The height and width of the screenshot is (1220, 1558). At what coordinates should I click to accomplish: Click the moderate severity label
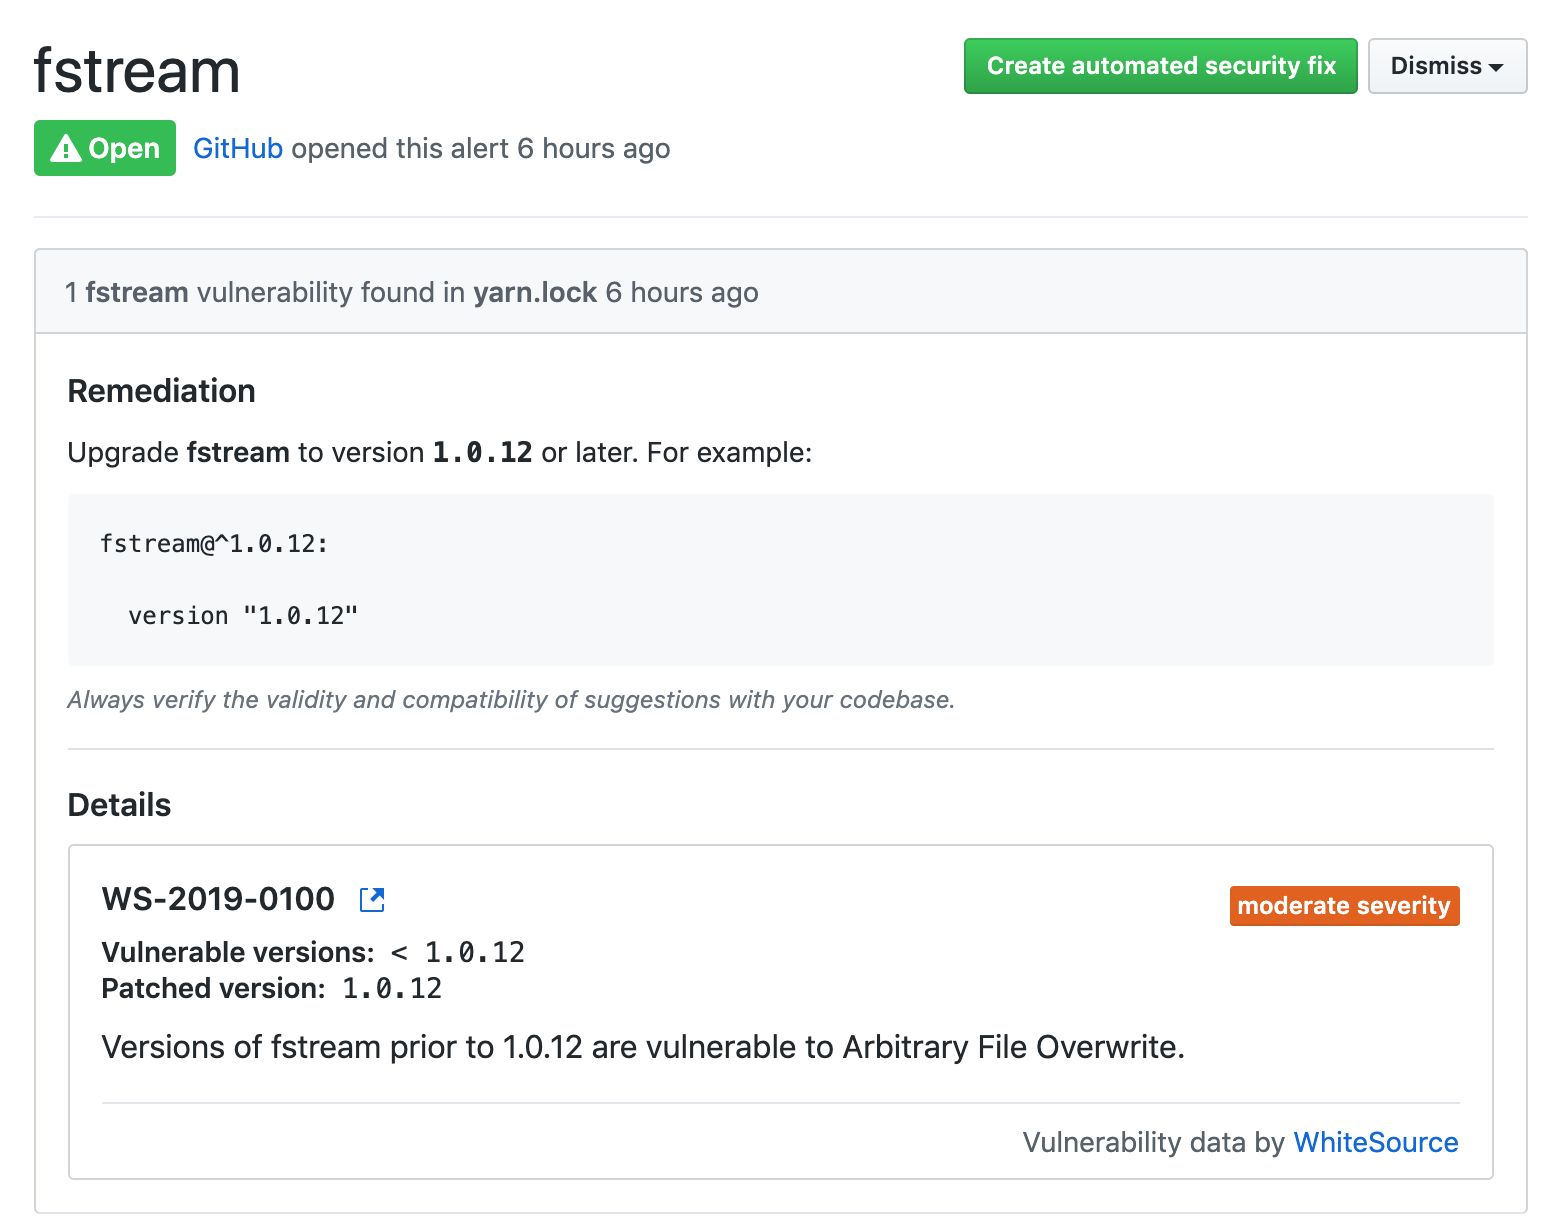click(x=1343, y=906)
